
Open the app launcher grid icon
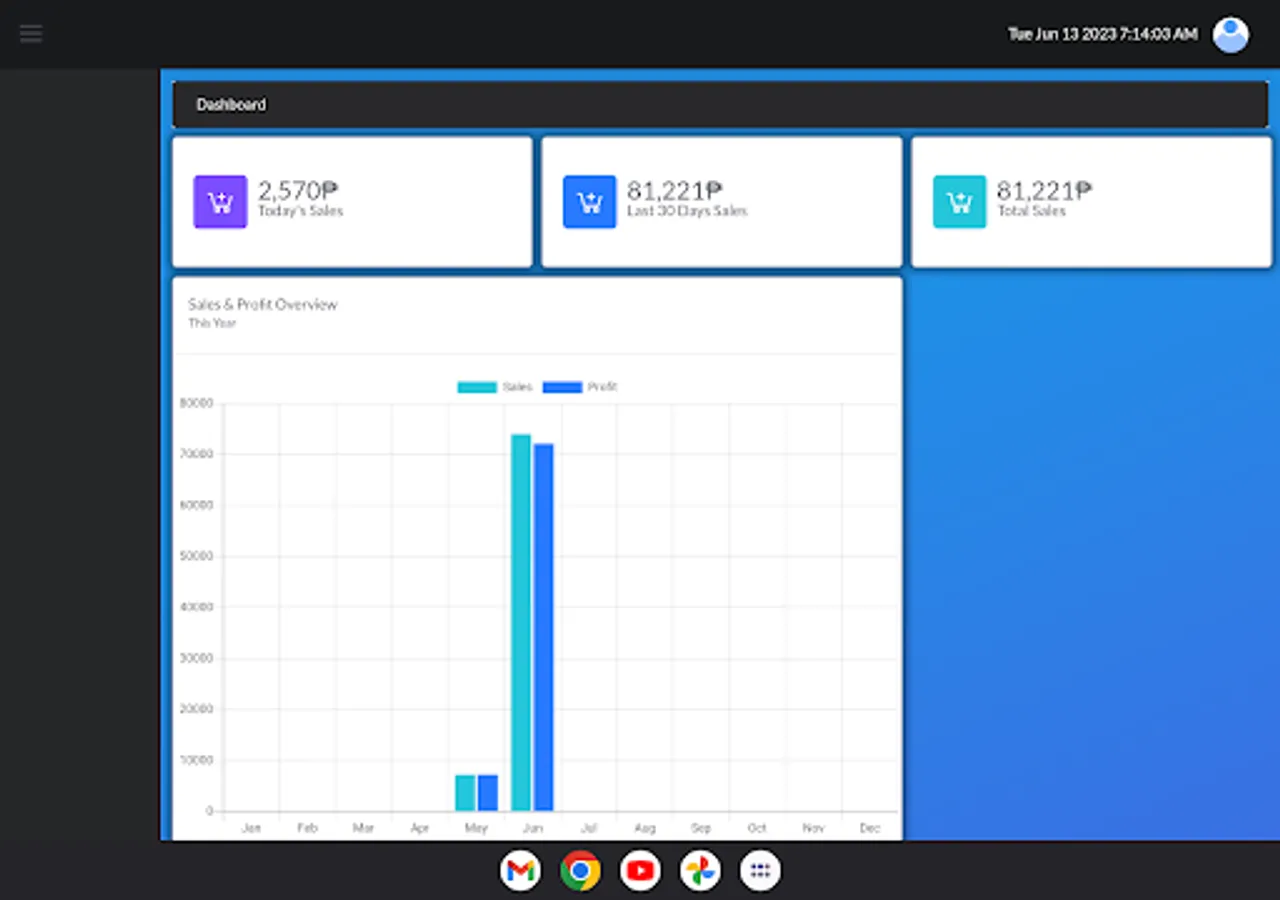pos(760,871)
